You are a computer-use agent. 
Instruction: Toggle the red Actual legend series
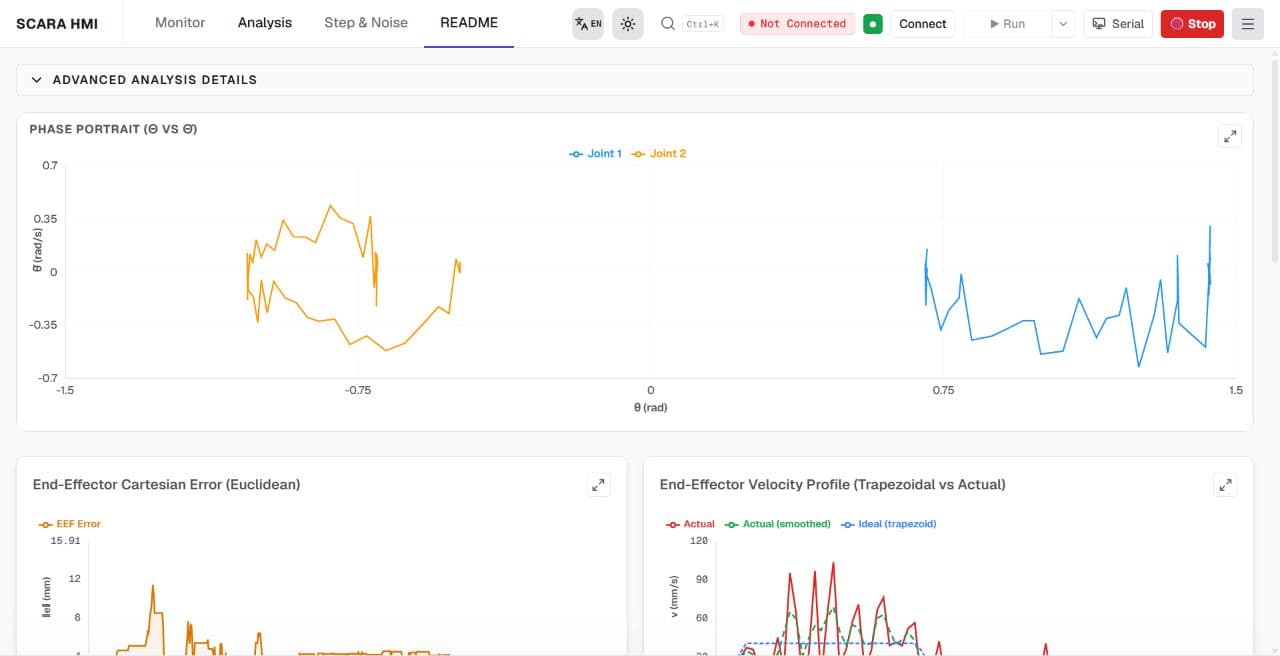tap(690, 523)
